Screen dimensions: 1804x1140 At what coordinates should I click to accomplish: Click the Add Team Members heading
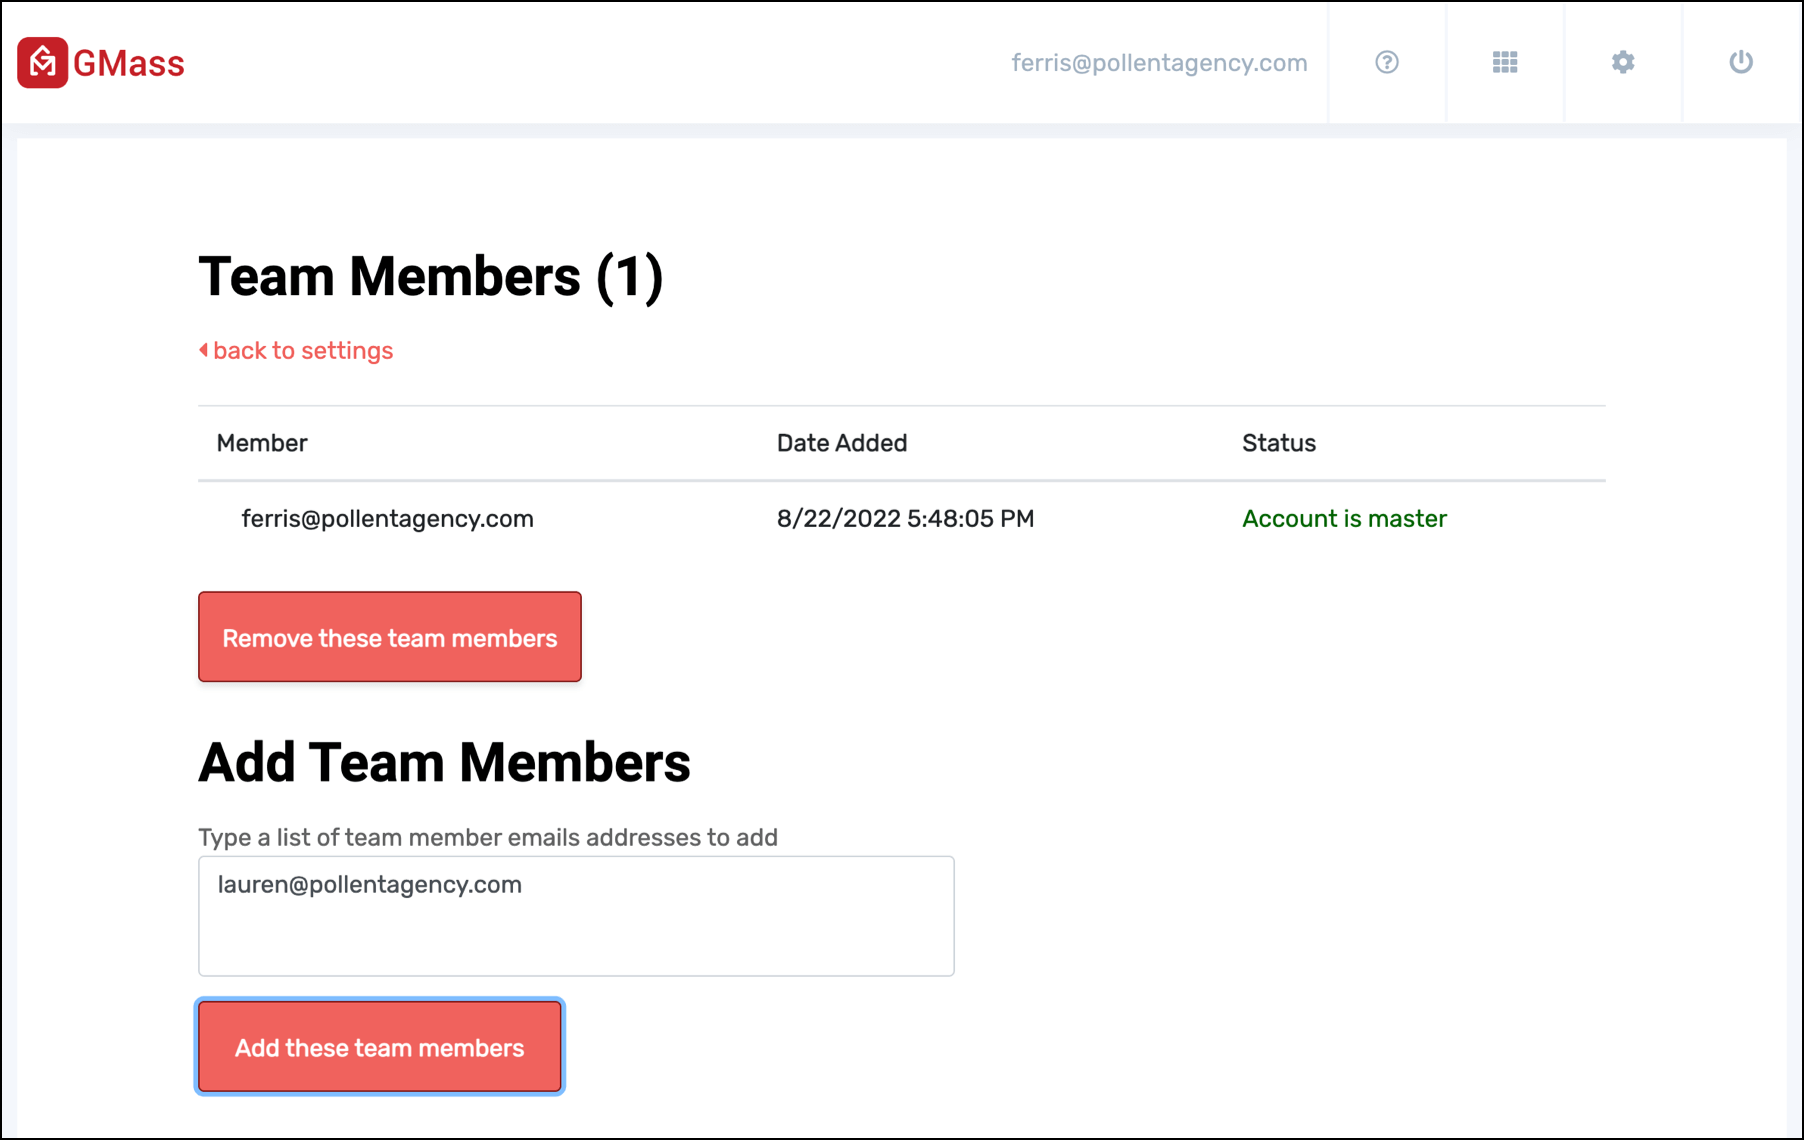(x=444, y=763)
